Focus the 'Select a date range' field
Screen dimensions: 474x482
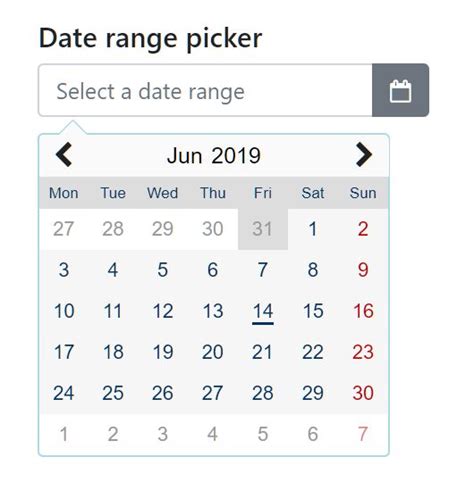click(x=205, y=90)
